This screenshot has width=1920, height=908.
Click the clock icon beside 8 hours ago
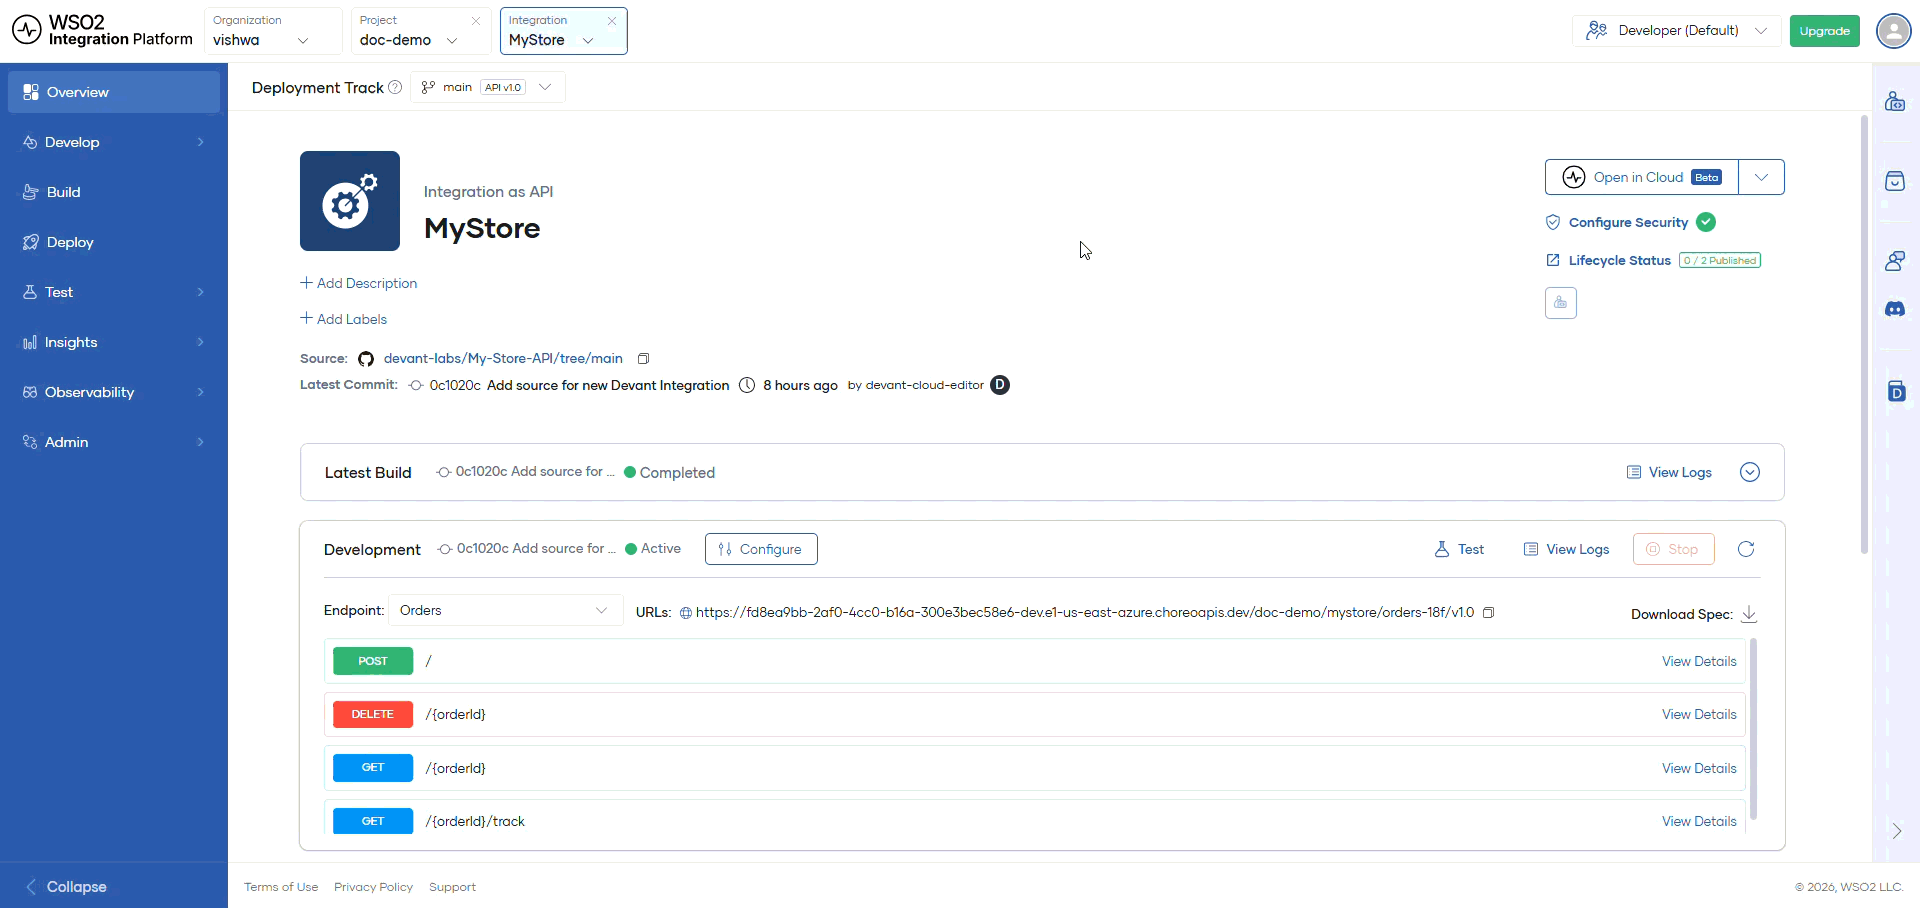tap(747, 385)
